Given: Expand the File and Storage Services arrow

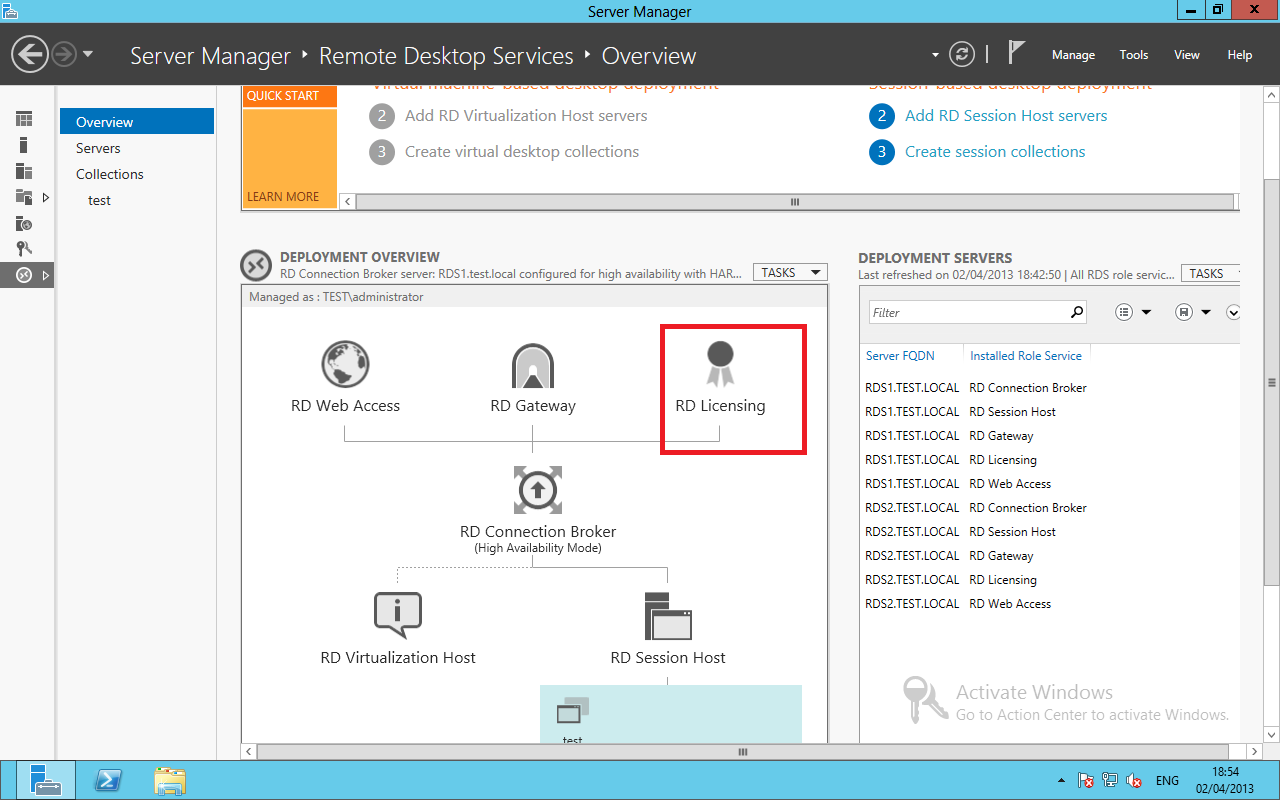Looking at the screenshot, I should click(x=46, y=197).
